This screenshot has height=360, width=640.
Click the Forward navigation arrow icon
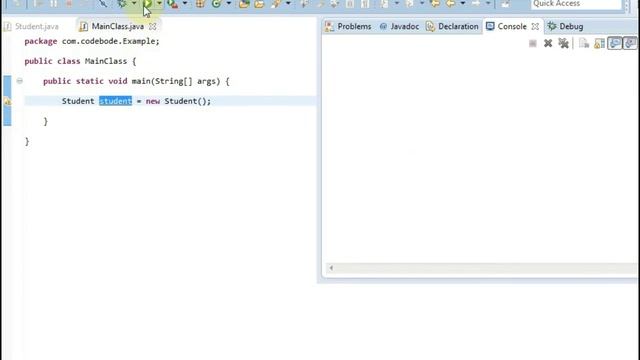pyautogui.click(x=476, y=4)
